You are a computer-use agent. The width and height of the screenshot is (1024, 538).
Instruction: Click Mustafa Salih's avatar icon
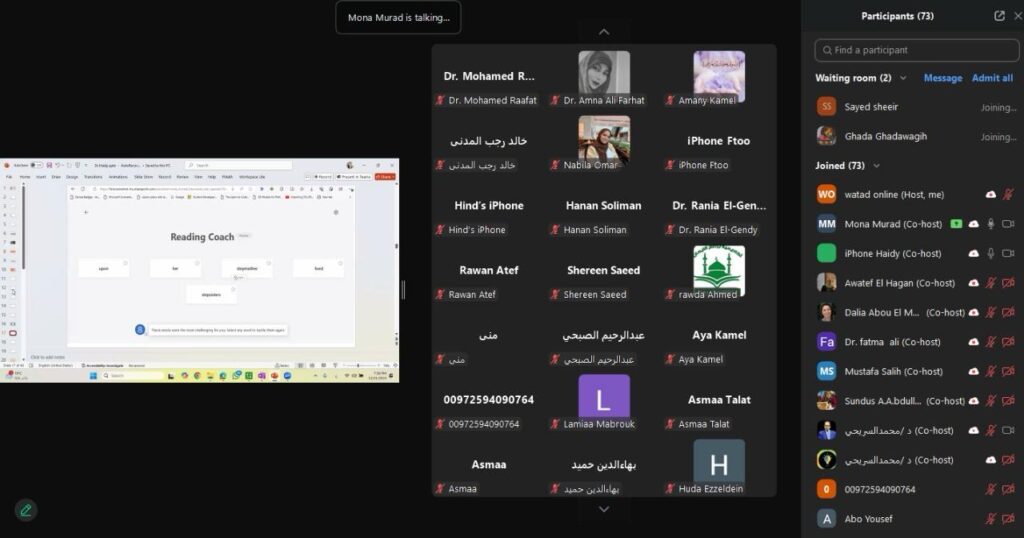(x=826, y=371)
